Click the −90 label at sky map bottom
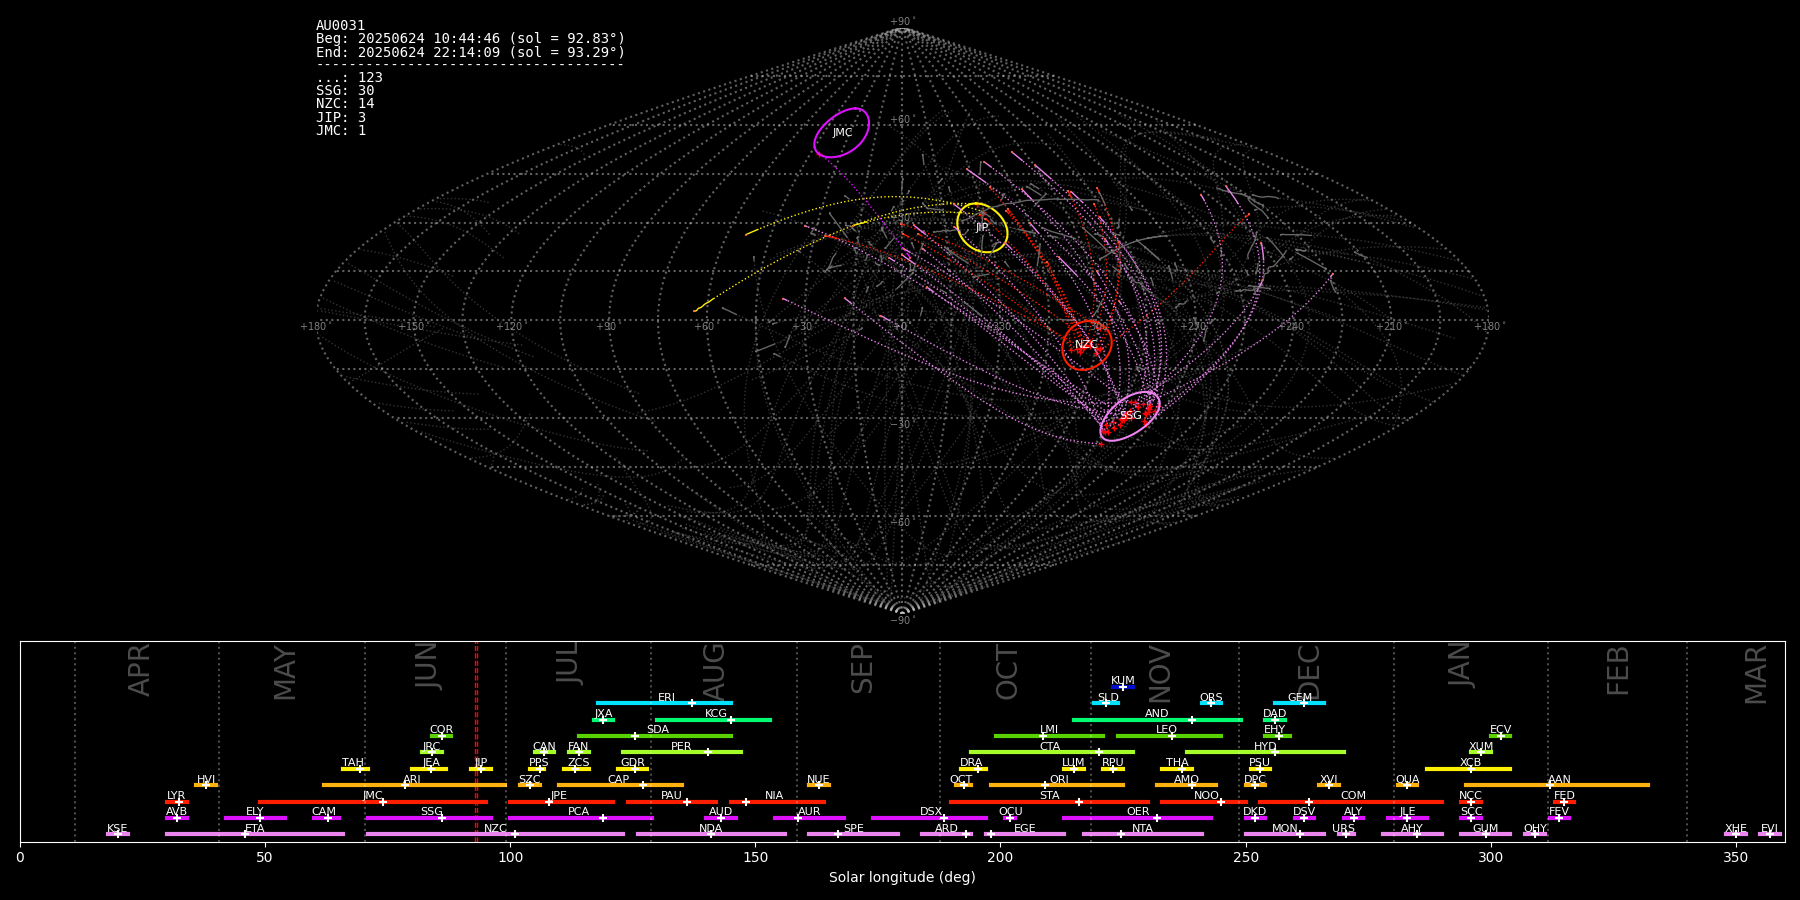Image resolution: width=1800 pixels, height=900 pixels. (x=901, y=620)
